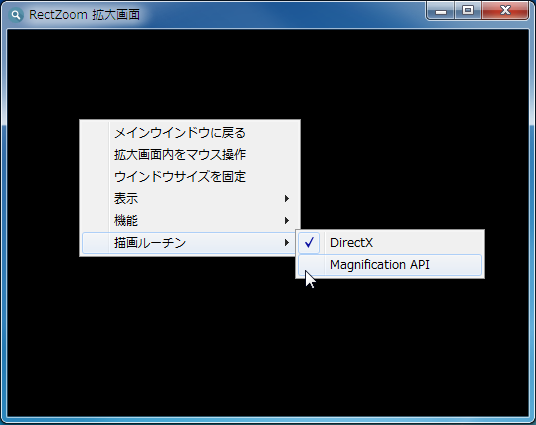
Task: Minimize the RectZoom window
Action: pos(441,11)
